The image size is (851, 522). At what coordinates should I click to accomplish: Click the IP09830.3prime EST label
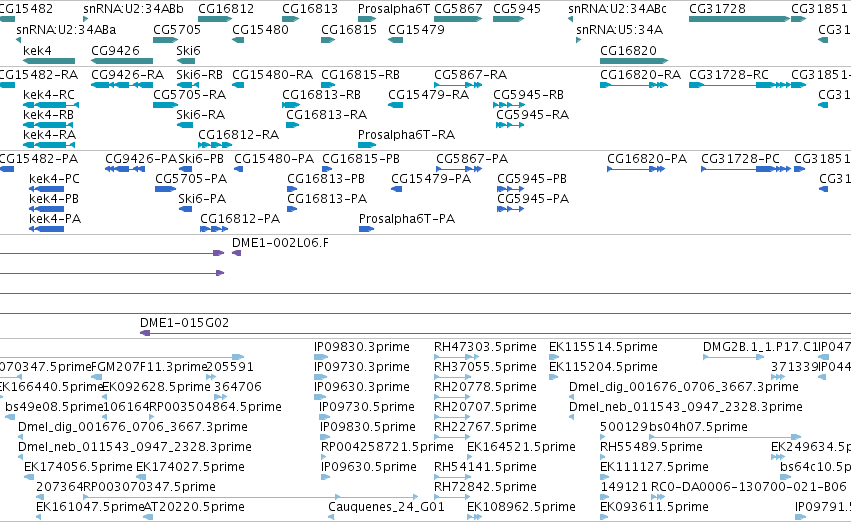click(361, 347)
